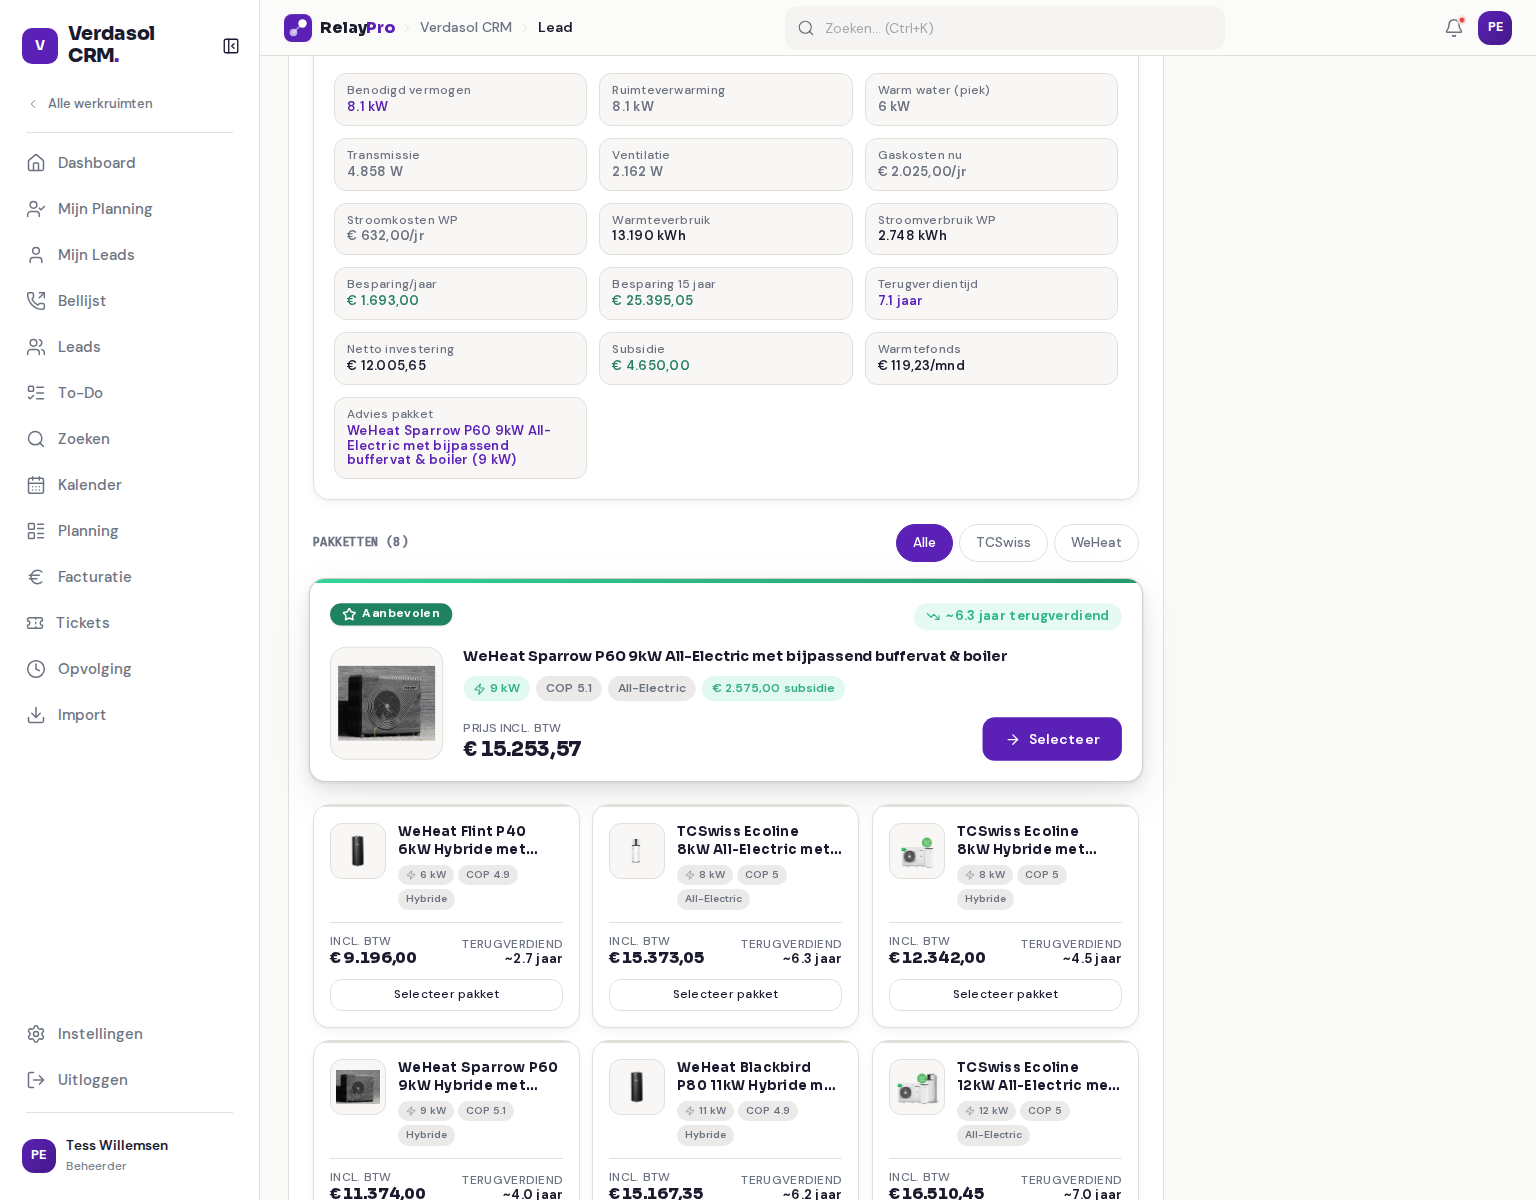Click the Terugverdientijd "7.1 jaar" value
Viewport: 1536px width, 1200px height.
[900, 301]
